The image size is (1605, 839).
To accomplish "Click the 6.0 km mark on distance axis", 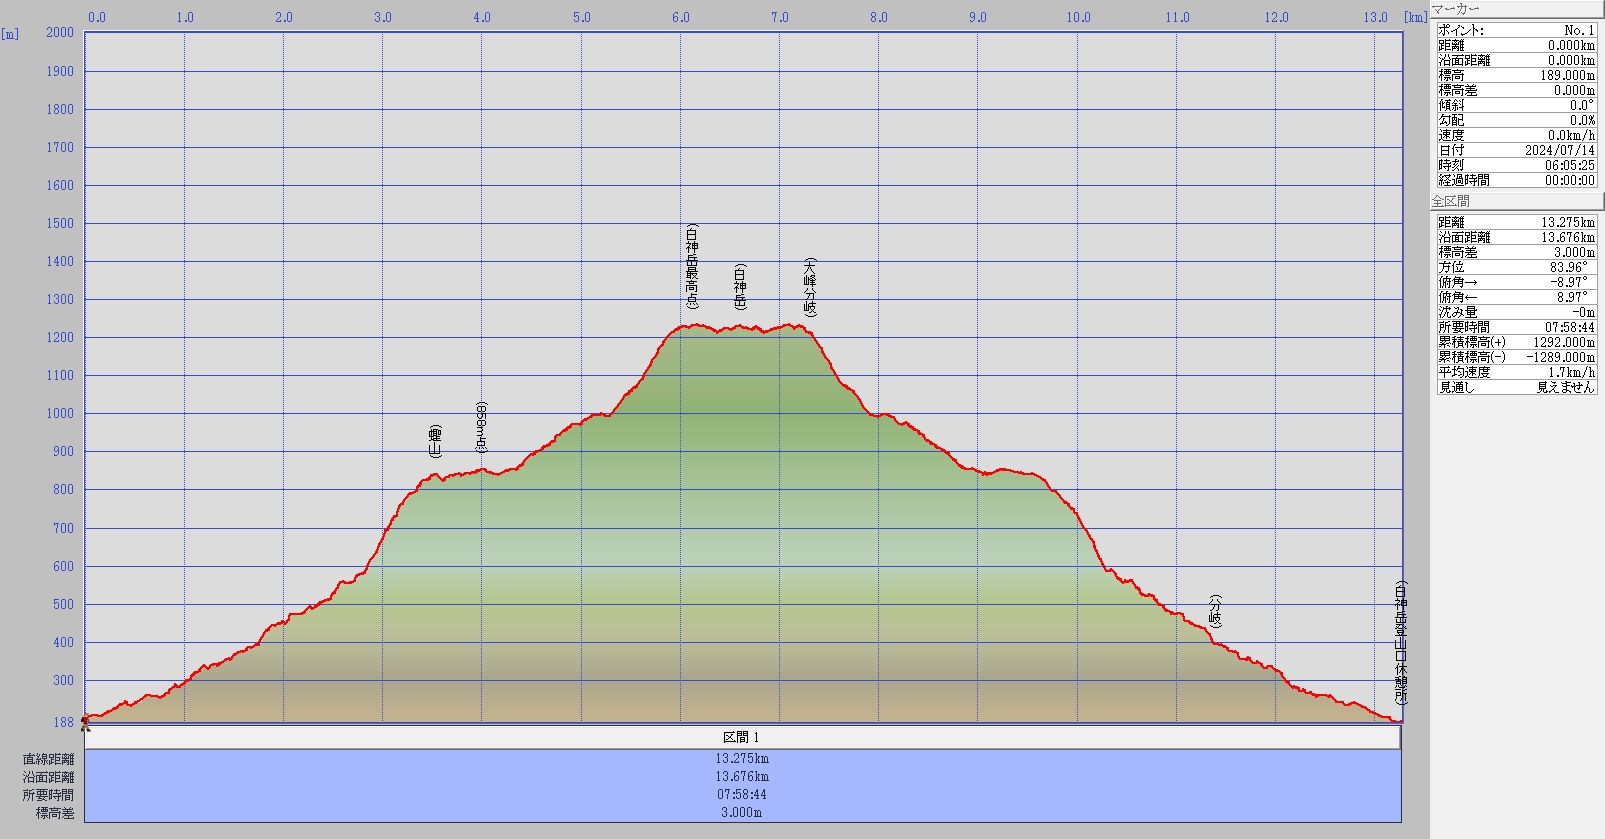I will coord(681,17).
